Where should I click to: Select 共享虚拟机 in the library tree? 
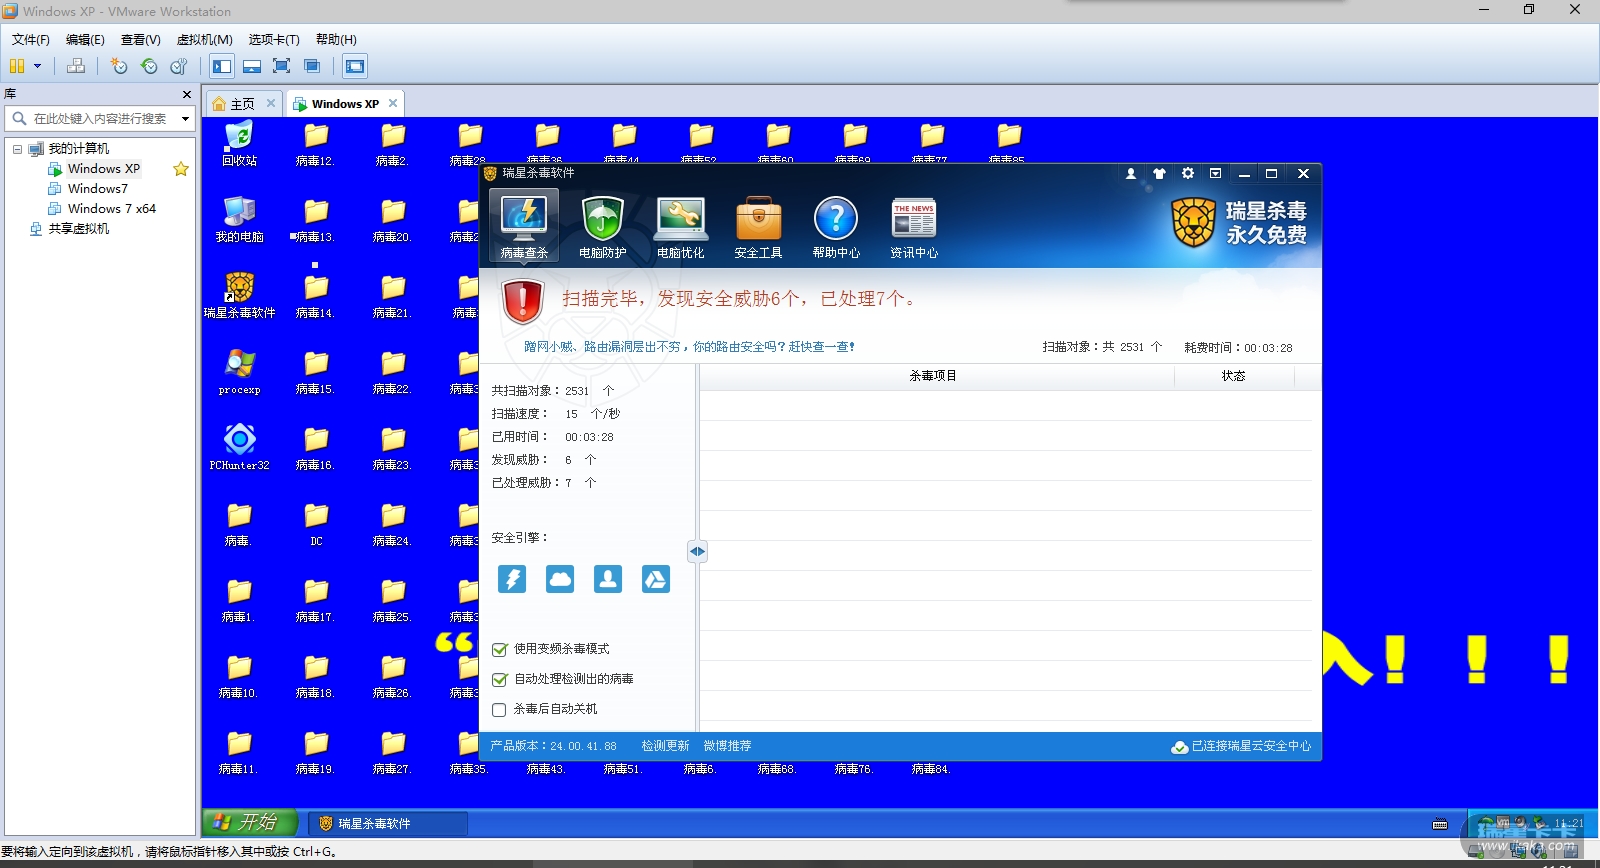point(79,229)
